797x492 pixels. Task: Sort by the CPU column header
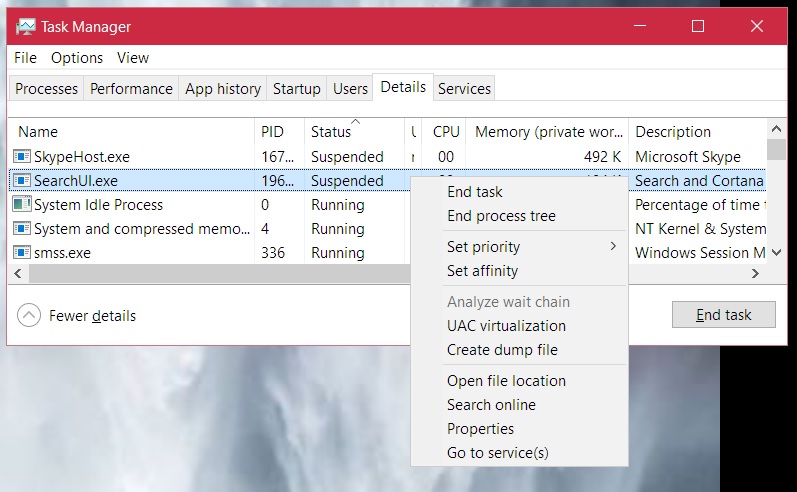(444, 132)
